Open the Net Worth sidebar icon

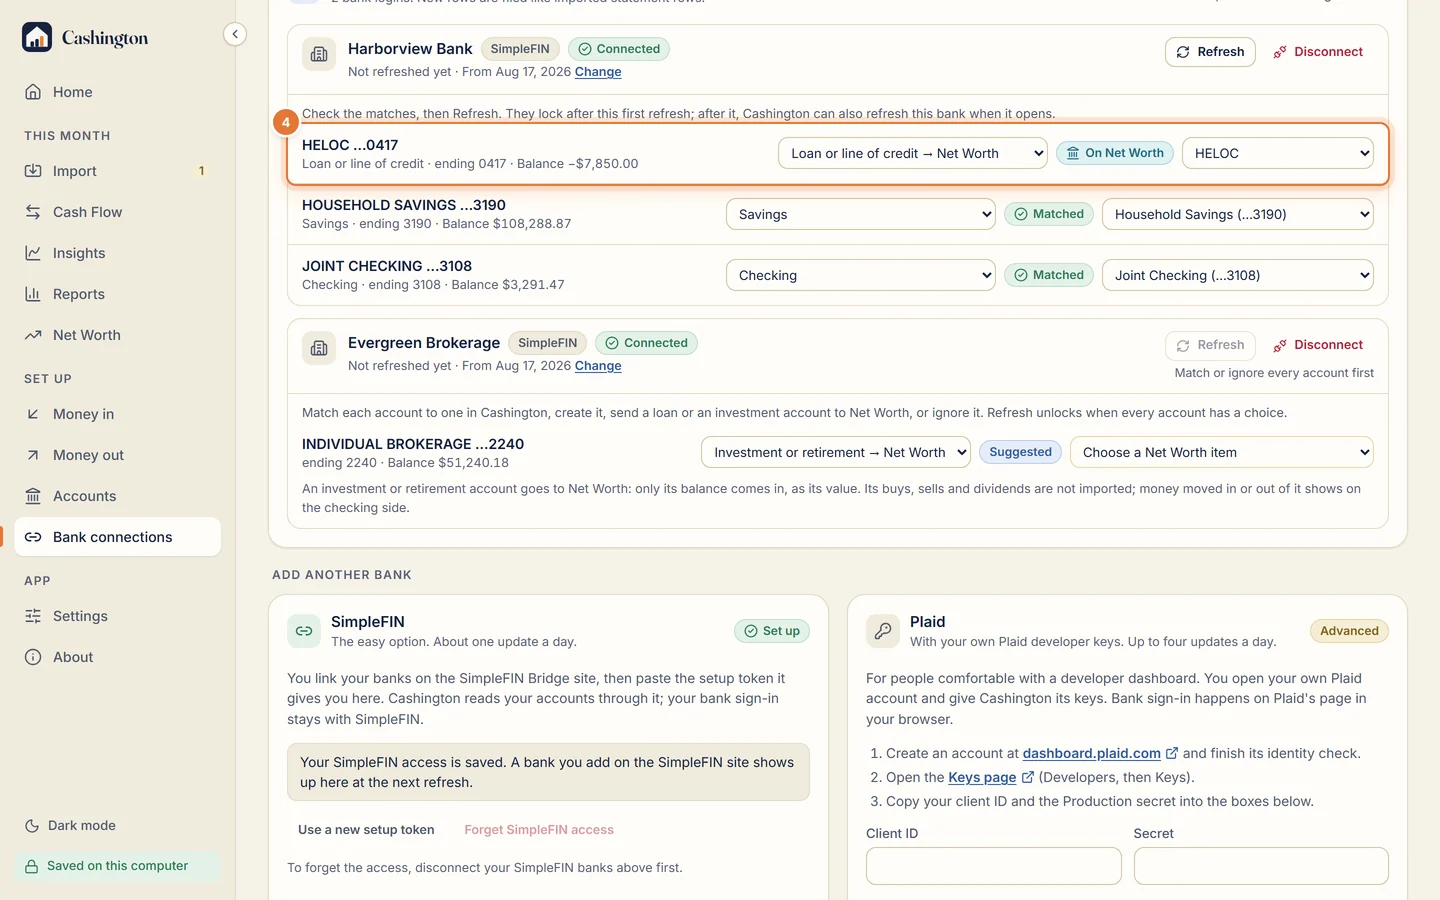point(33,335)
